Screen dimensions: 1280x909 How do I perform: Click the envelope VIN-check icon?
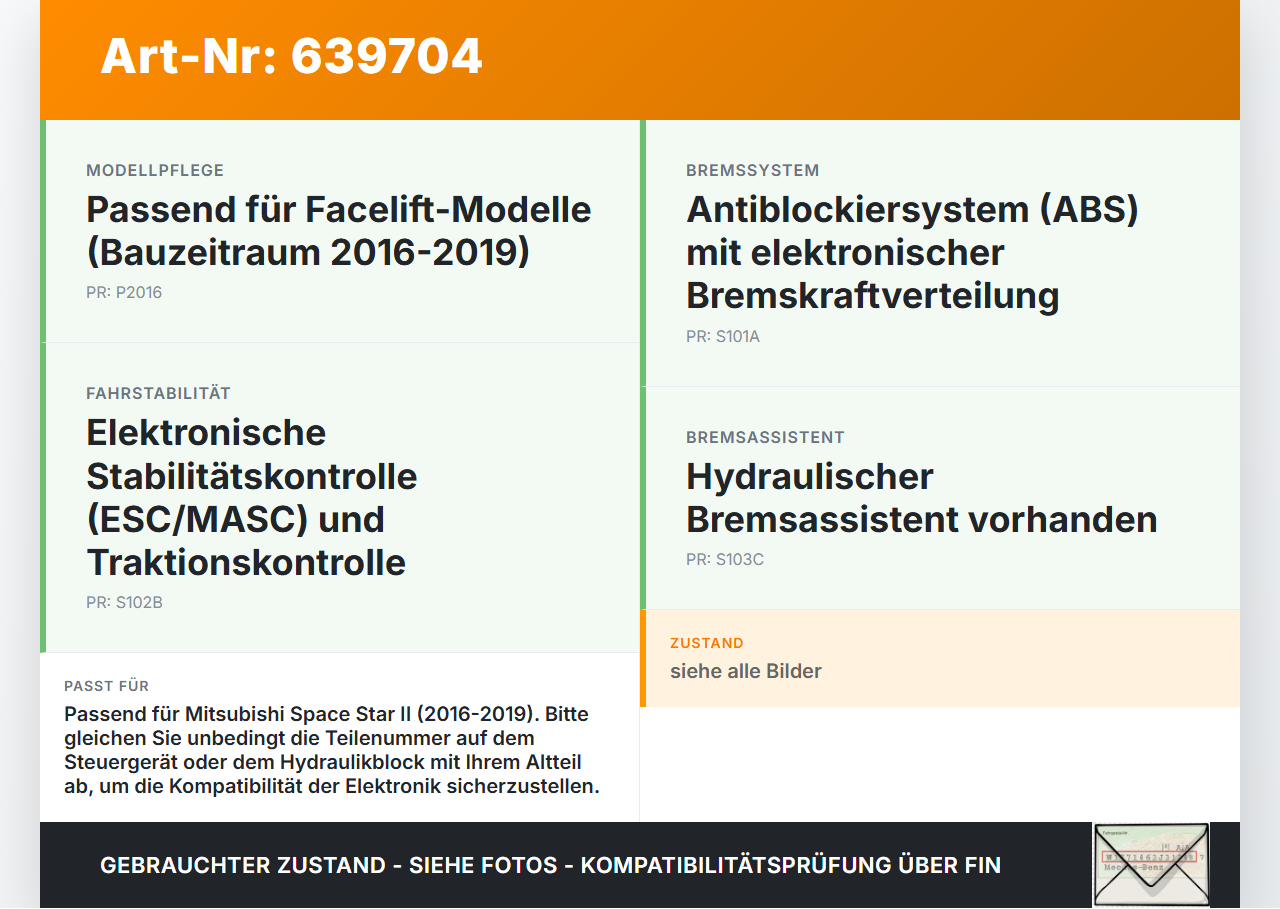[x=1151, y=865]
